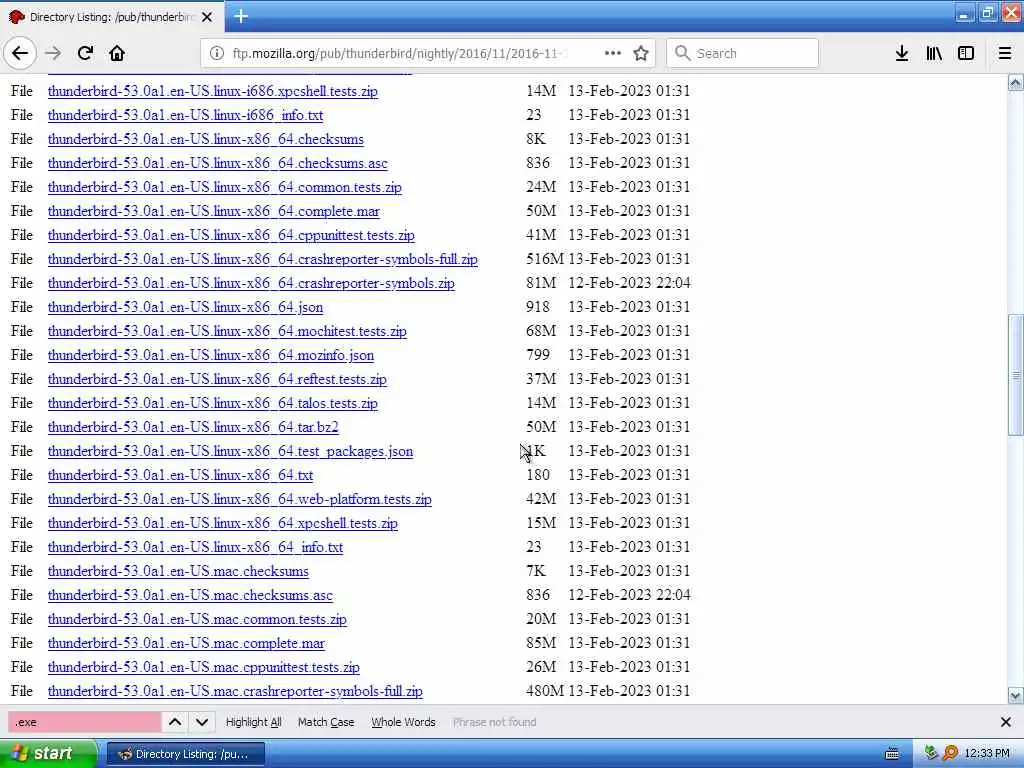Download linux-x86_64.common.tests.zip
1024x768 pixels.
coord(225,187)
